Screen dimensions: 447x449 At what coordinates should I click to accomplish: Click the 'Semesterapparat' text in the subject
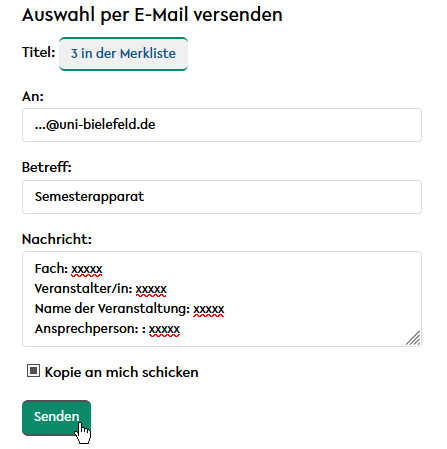[x=89, y=197]
